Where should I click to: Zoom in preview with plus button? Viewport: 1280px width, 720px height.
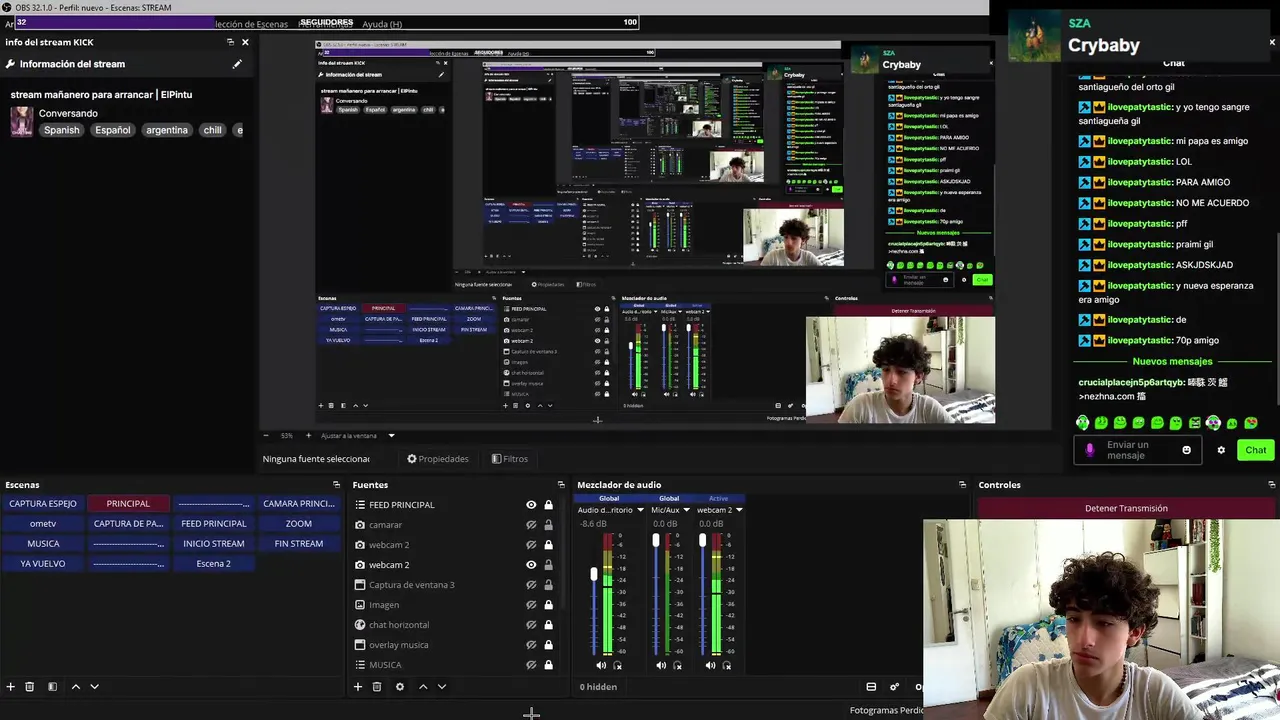tap(308, 436)
